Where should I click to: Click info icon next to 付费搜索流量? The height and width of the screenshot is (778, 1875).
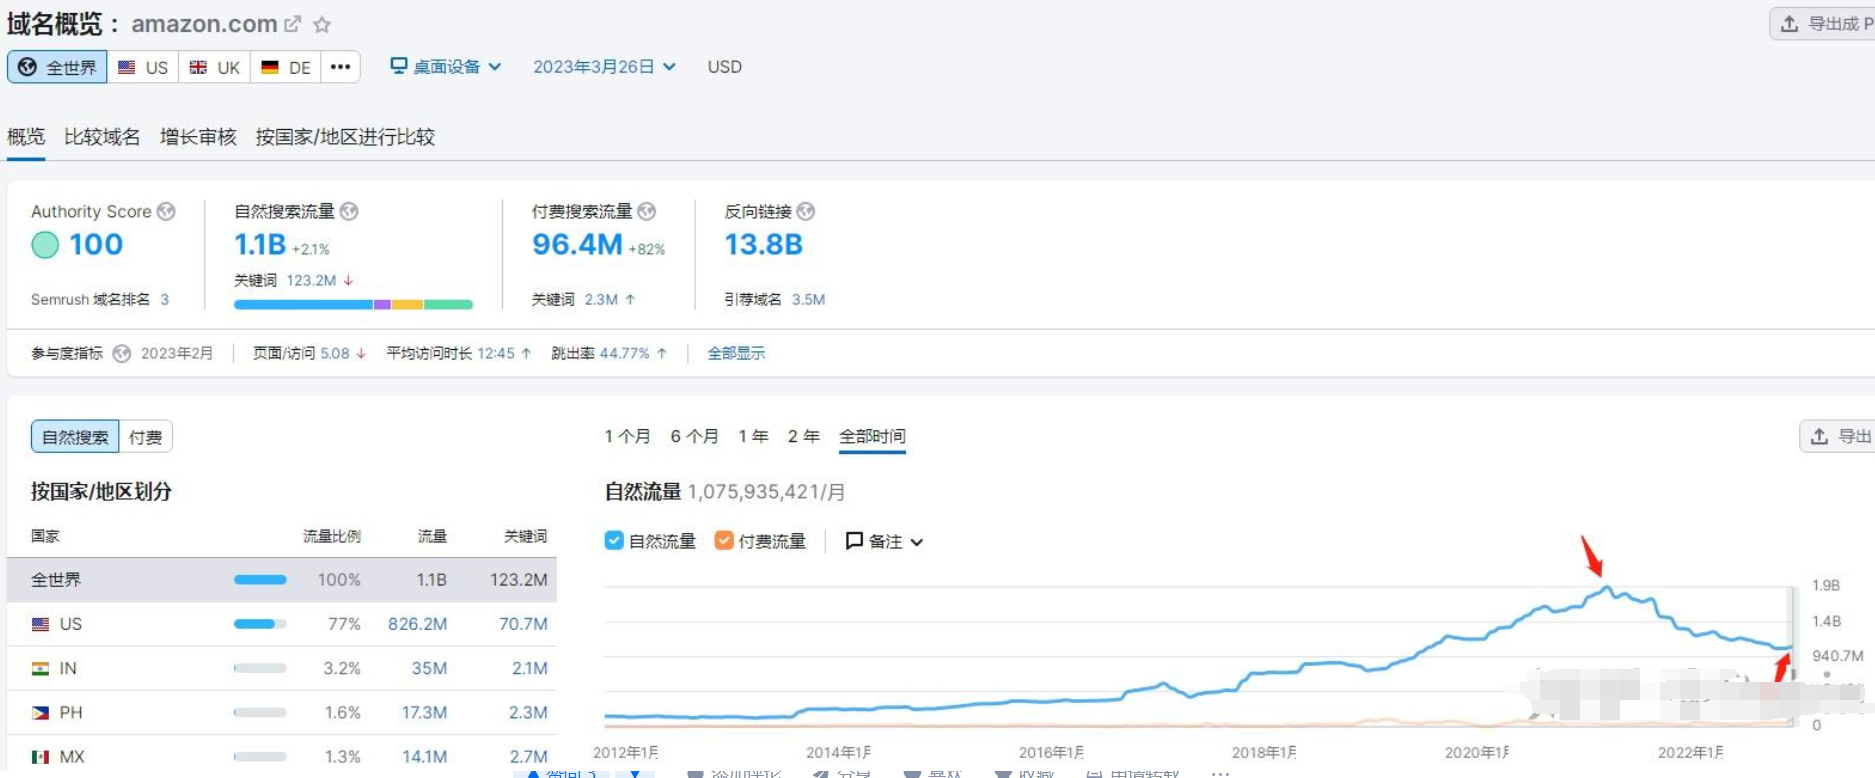click(647, 211)
